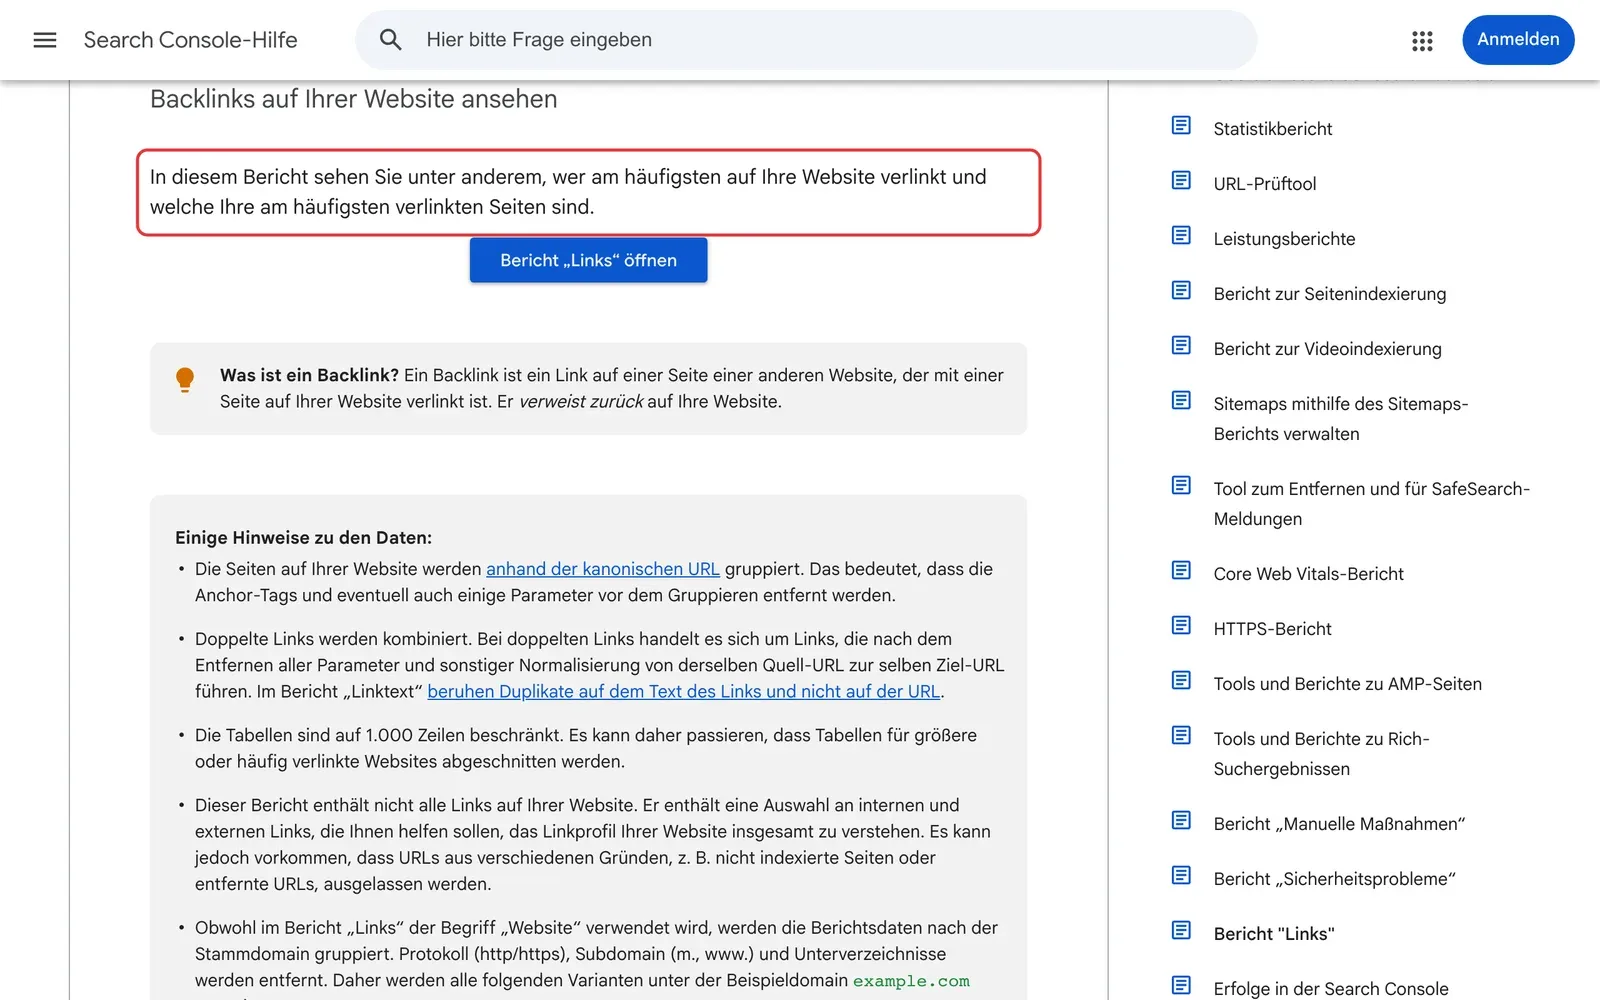Click the document icon beside HTTPS-Bericht
1600x1000 pixels.
pos(1181,625)
